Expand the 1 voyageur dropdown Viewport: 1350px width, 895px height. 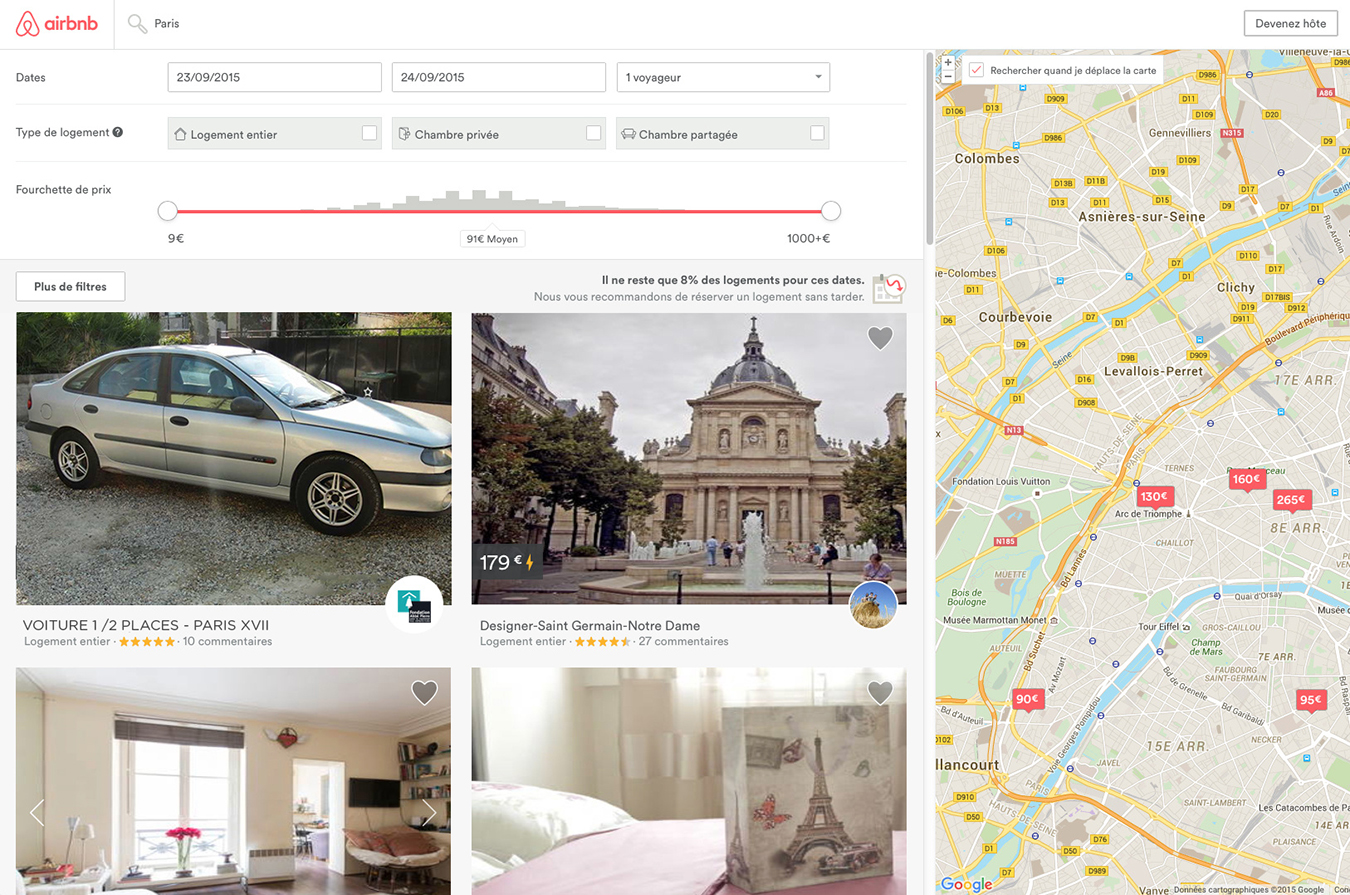pyautogui.click(x=723, y=77)
